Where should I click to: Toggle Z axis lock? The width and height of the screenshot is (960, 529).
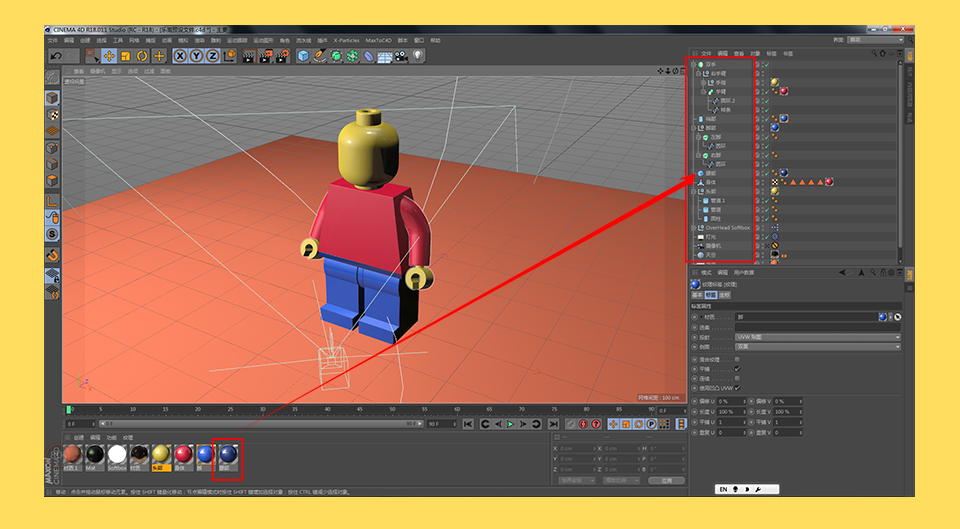click(212, 56)
